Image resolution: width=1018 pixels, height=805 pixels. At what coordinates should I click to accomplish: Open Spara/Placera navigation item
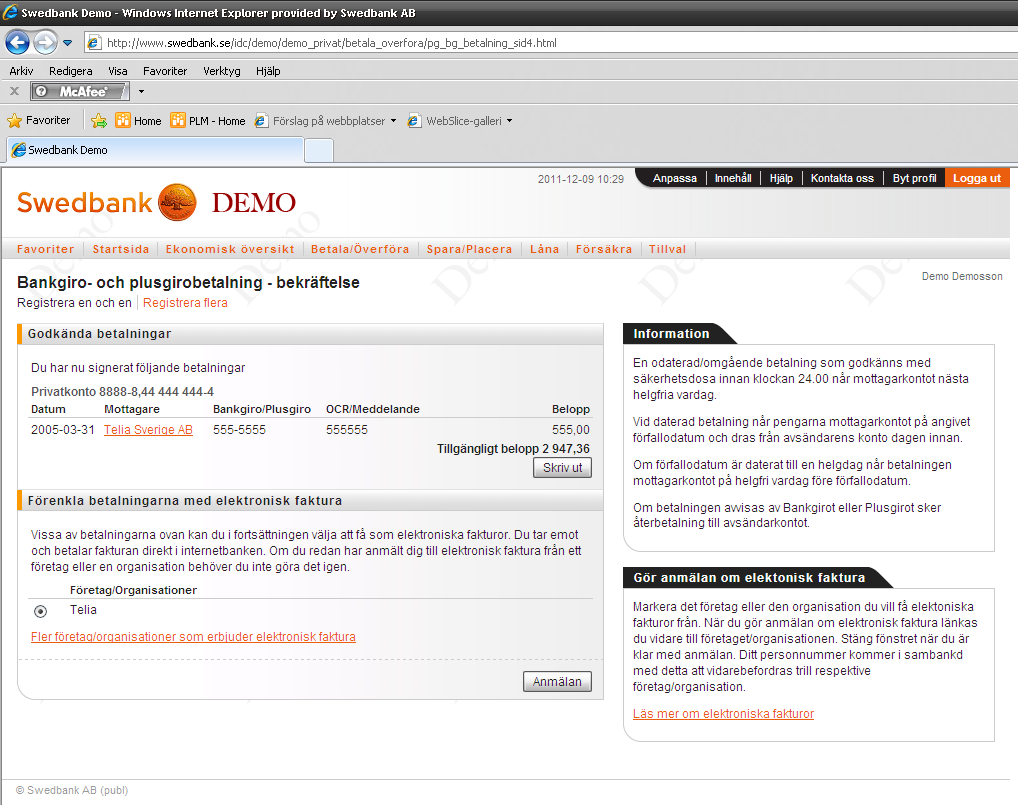point(469,249)
